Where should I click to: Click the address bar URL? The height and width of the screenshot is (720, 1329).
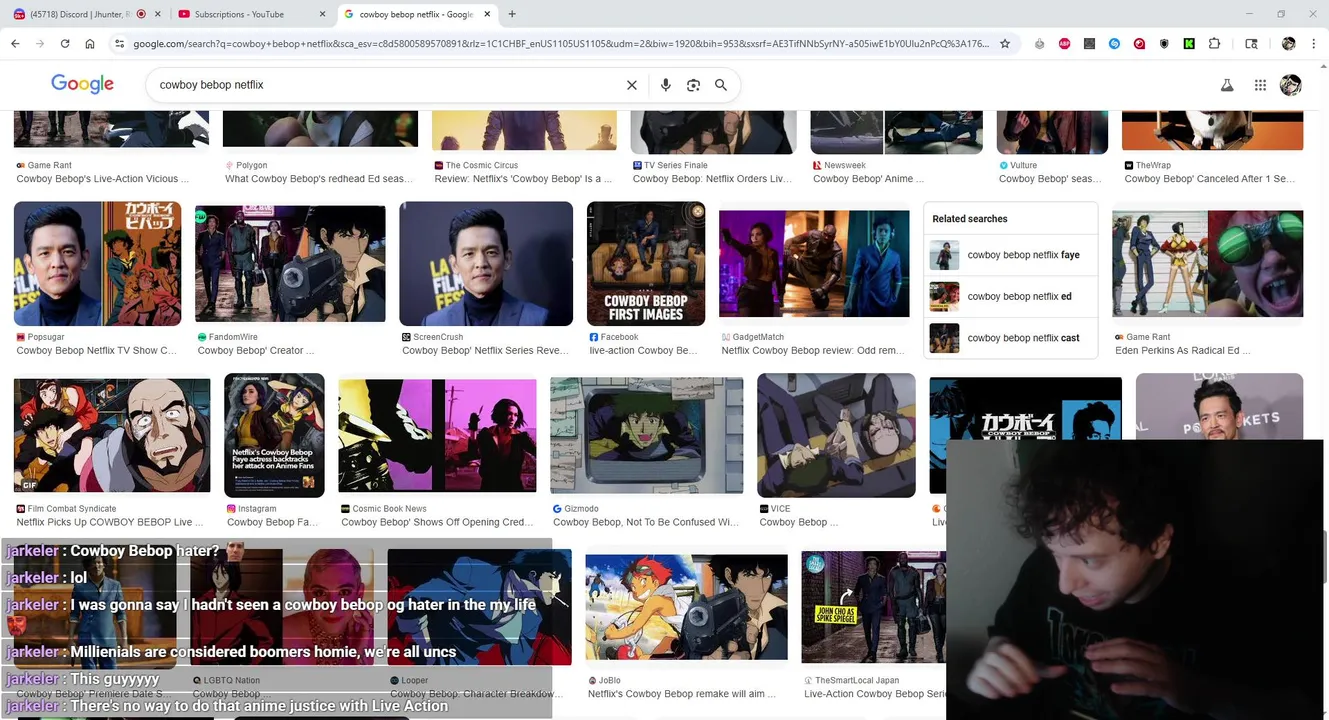click(560, 44)
